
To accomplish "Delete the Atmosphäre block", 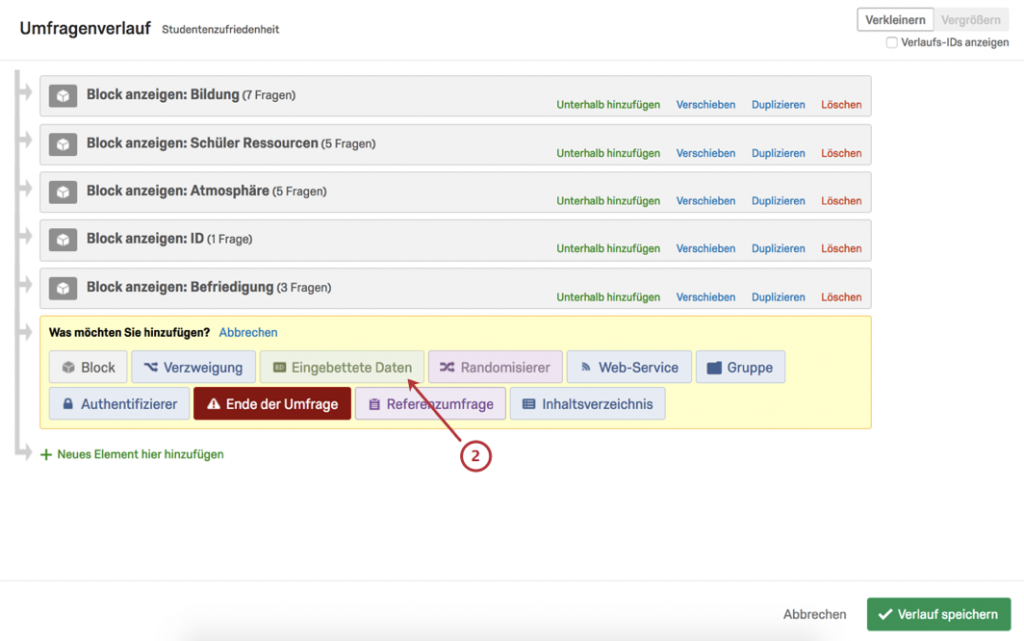I will (x=841, y=200).
